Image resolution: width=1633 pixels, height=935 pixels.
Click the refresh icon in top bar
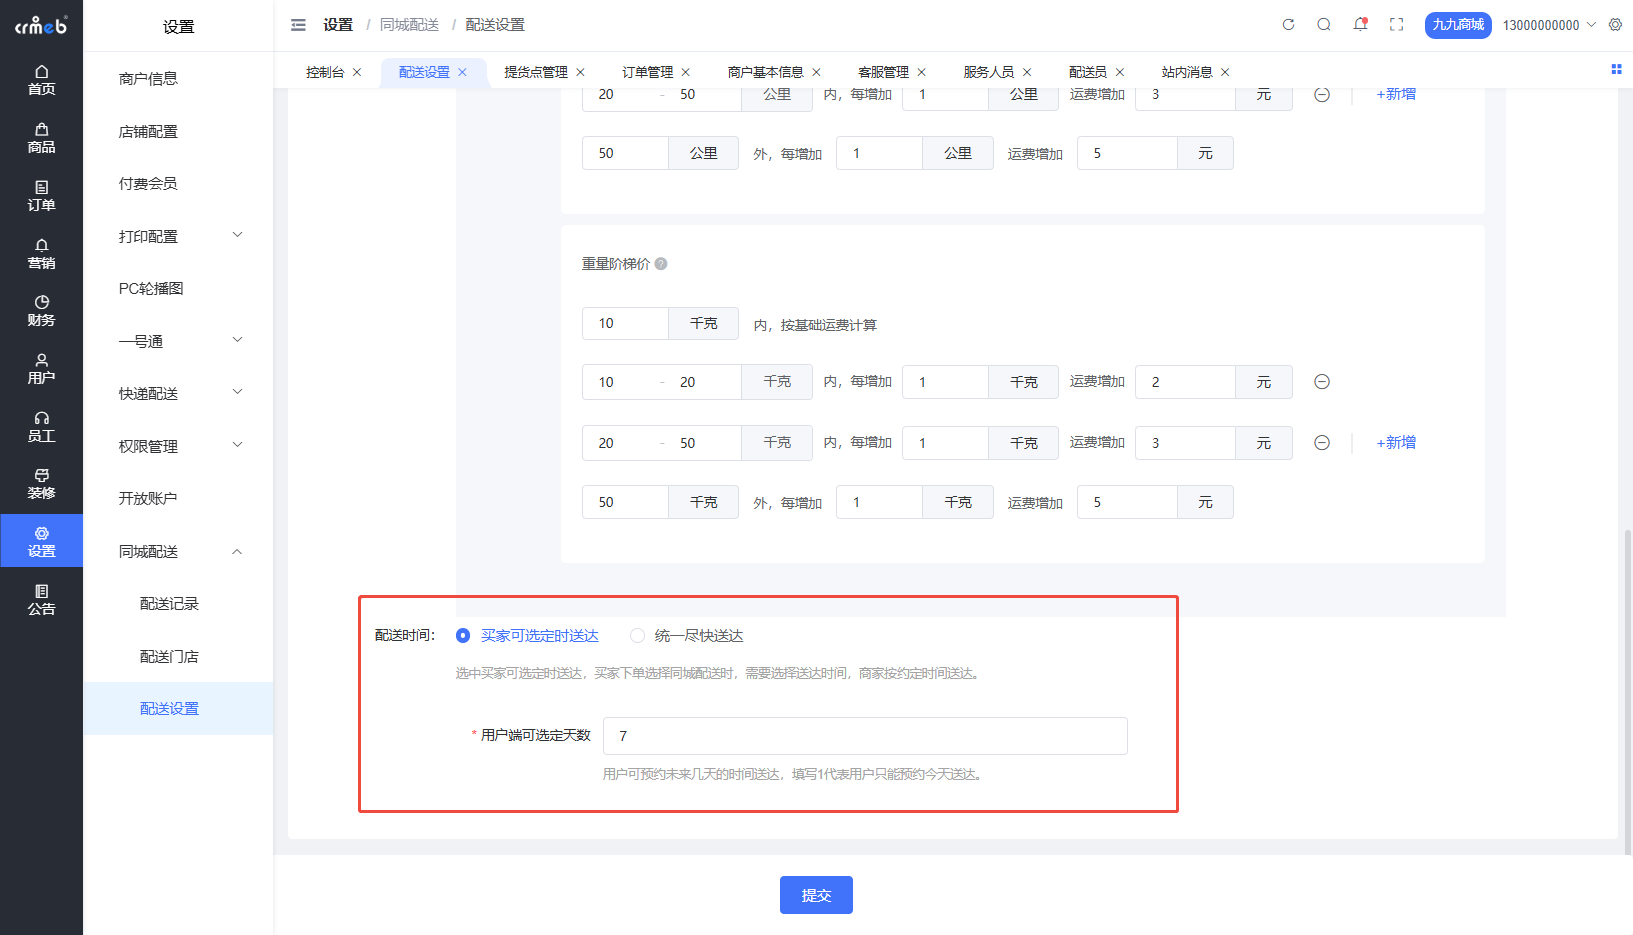[x=1288, y=25]
